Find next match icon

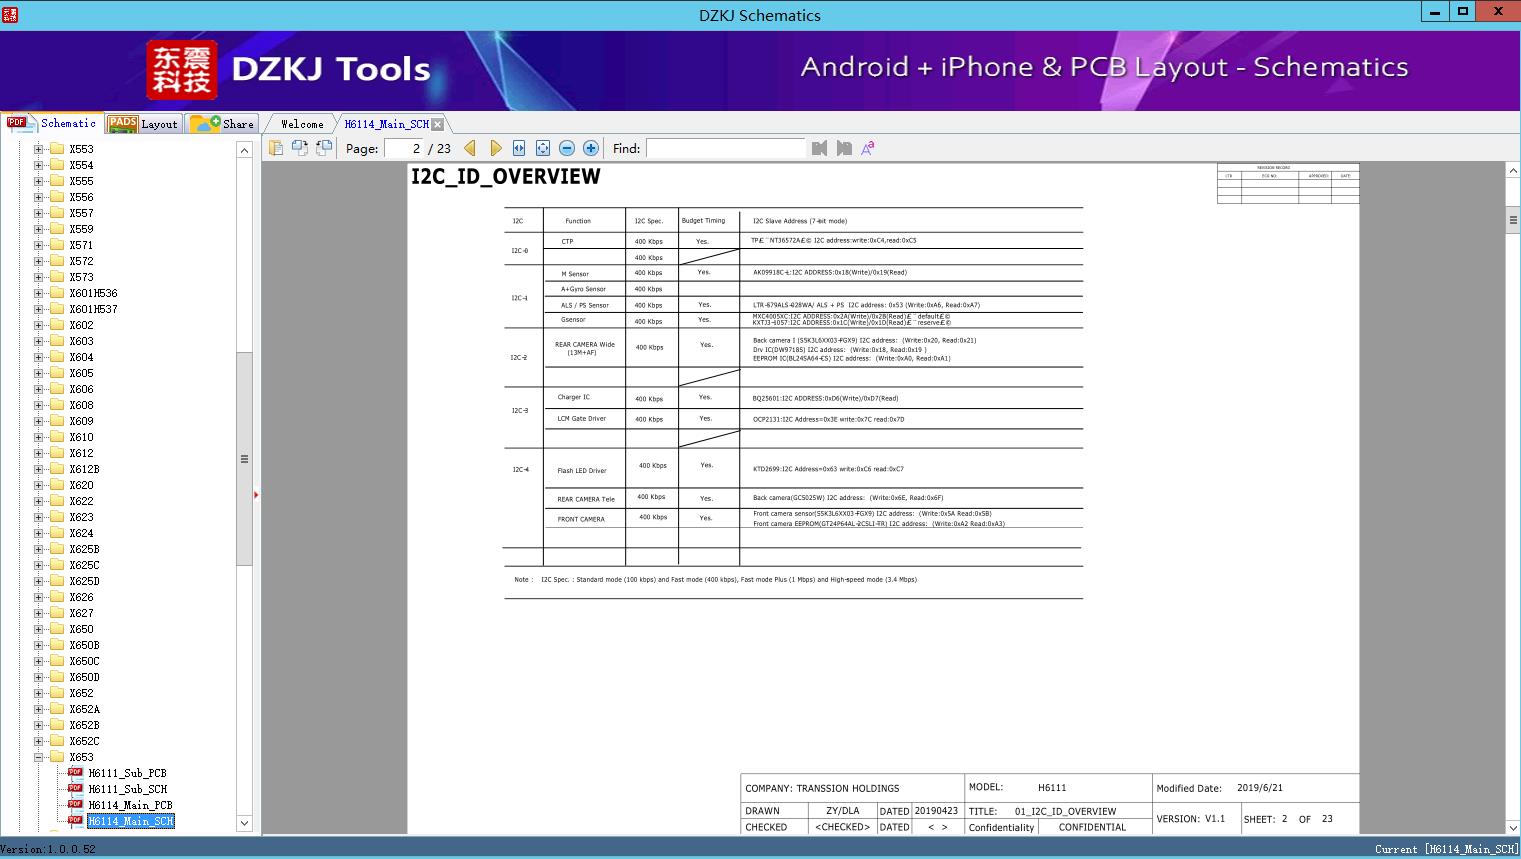click(x=844, y=148)
